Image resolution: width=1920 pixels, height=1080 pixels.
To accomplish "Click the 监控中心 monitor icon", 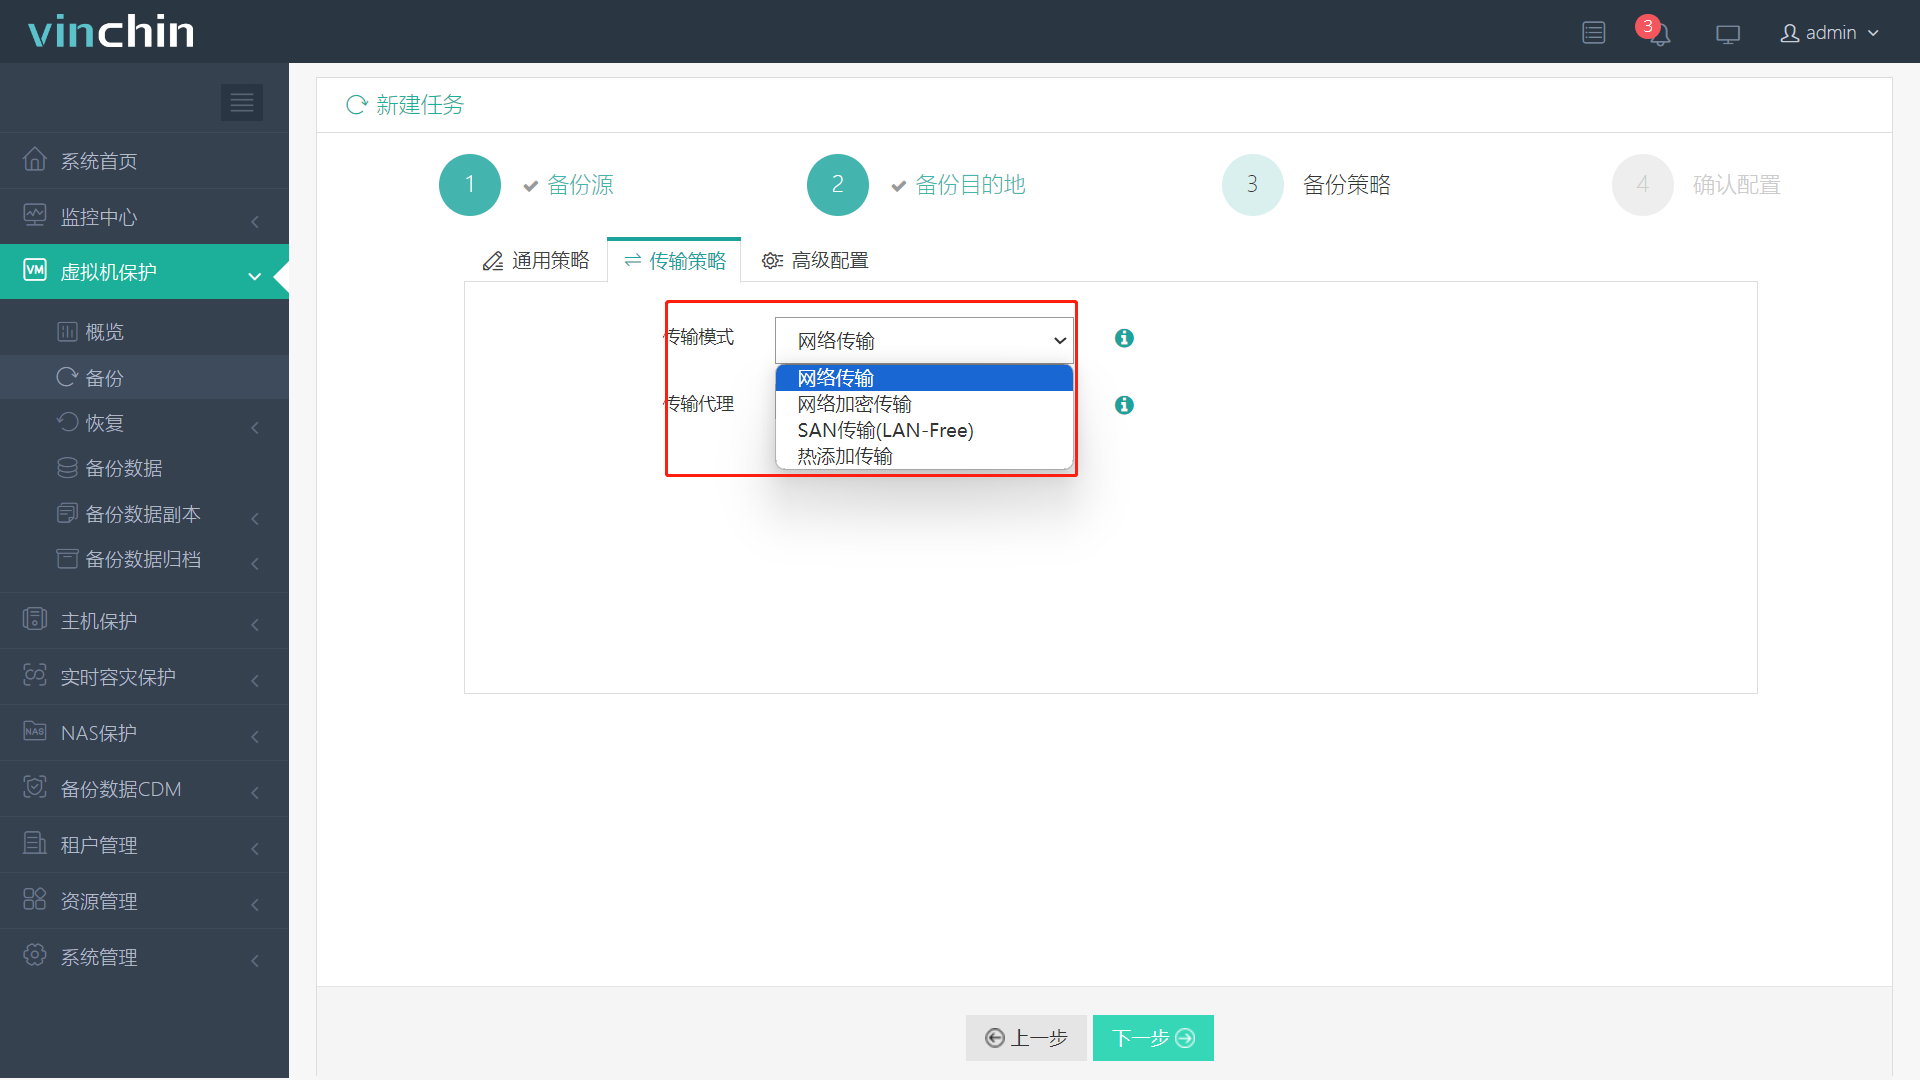I will coord(35,215).
